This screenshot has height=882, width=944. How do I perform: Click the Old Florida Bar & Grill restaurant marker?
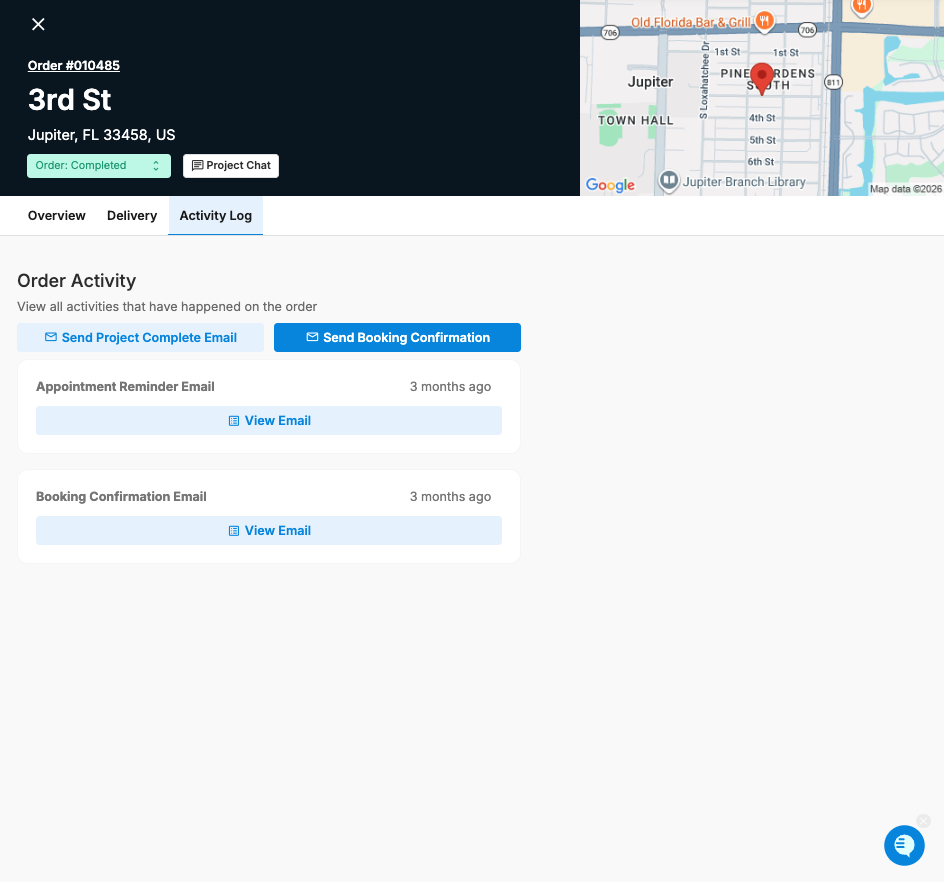click(x=765, y=22)
